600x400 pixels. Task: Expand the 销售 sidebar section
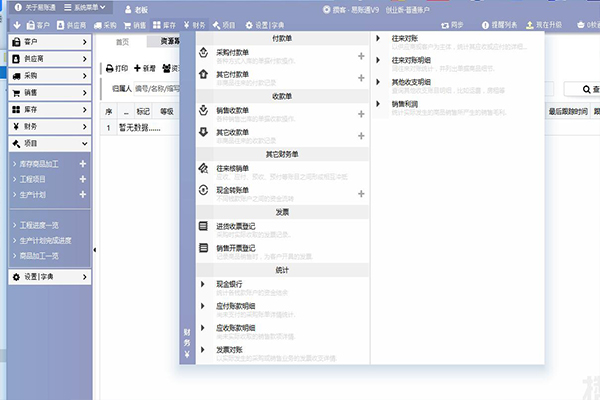[50, 93]
